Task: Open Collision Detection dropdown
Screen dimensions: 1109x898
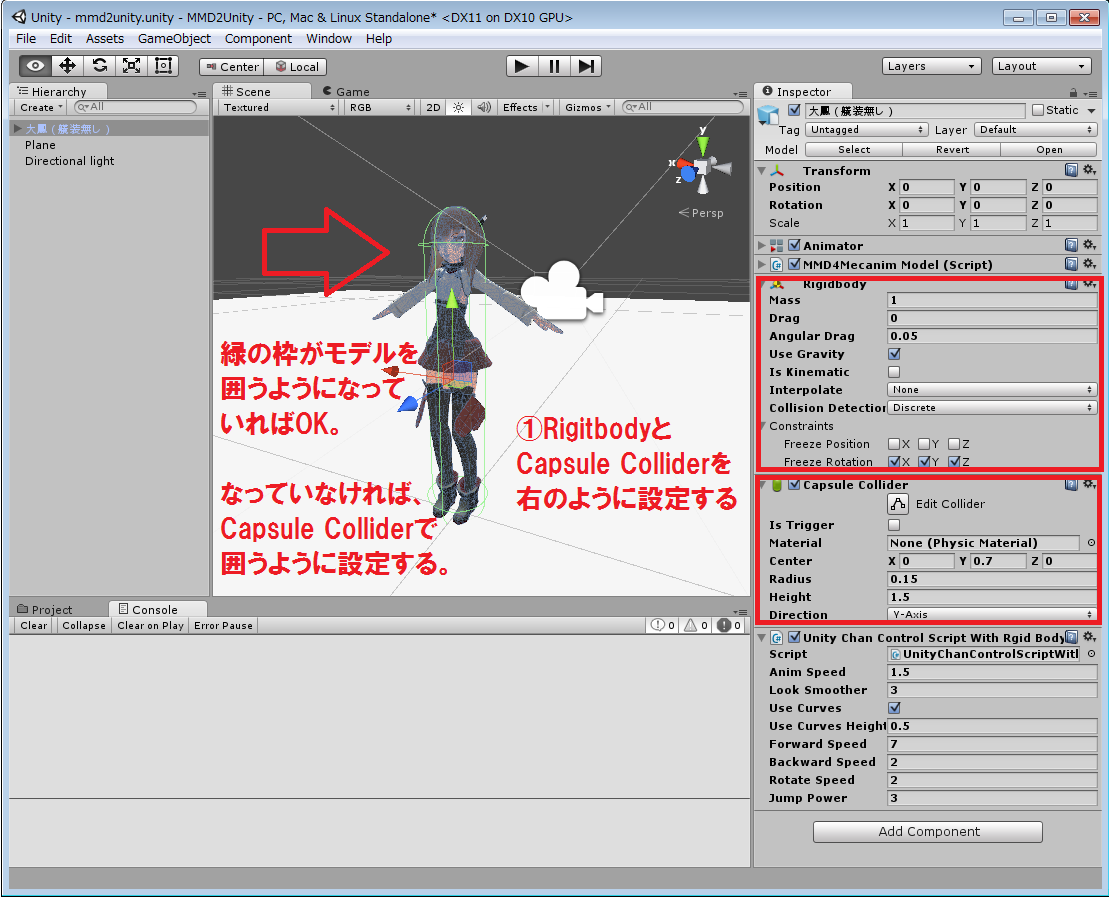Action: (x=992, y=408)
